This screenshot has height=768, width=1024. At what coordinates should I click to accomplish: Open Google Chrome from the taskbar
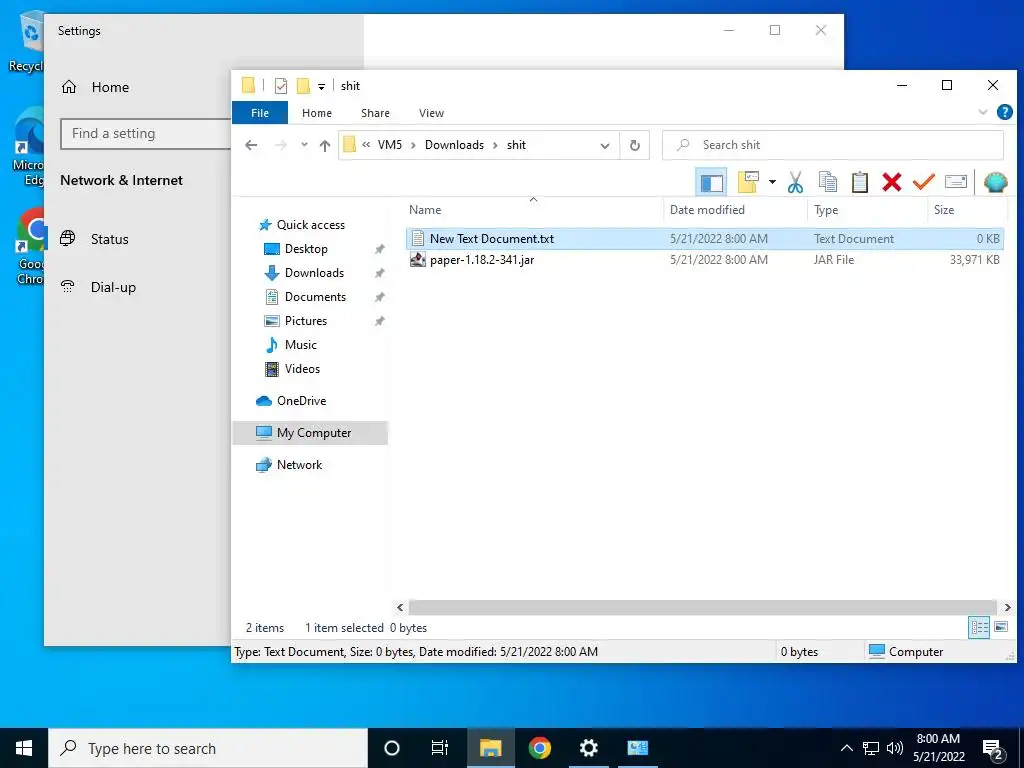(x=539, y=748)
